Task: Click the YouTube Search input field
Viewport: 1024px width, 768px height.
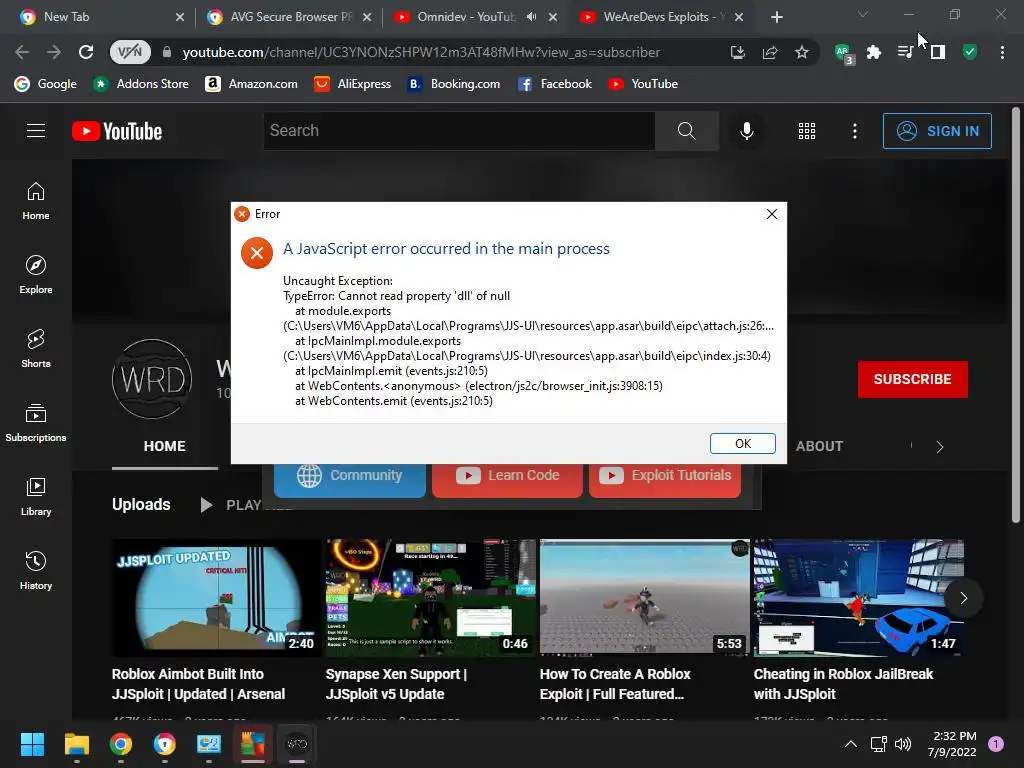Action: 459,131
